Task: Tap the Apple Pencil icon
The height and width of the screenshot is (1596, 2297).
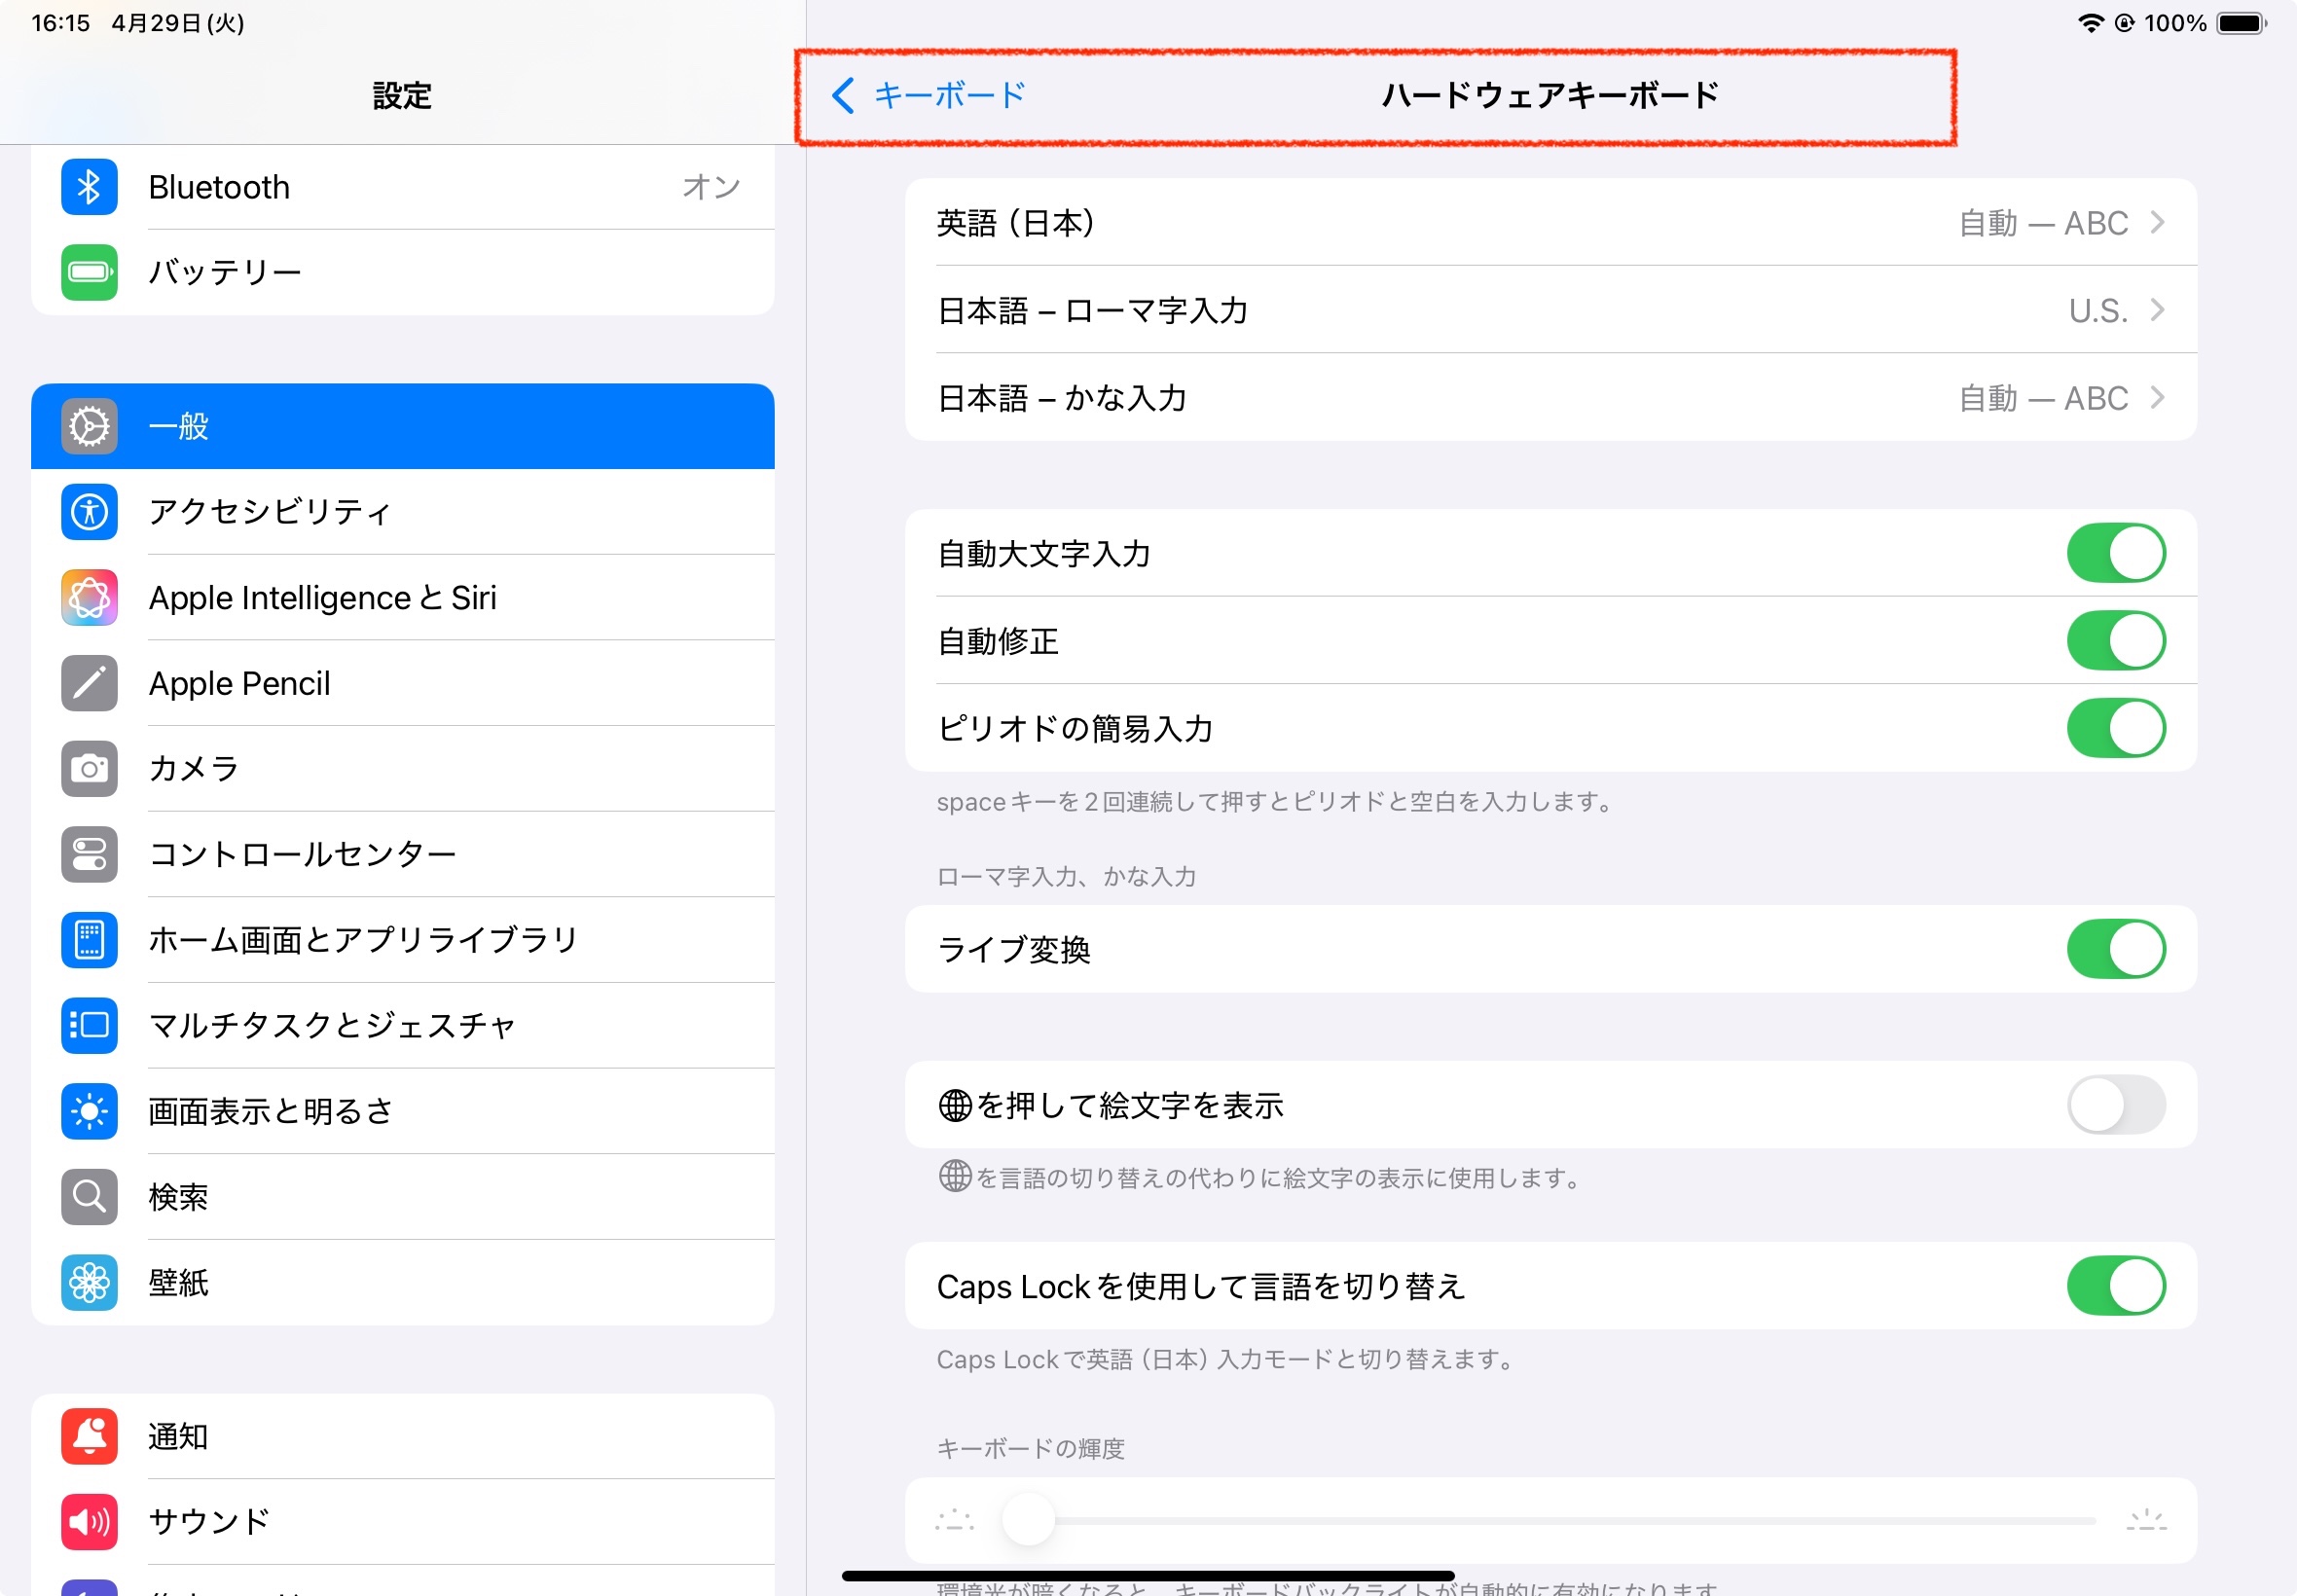Action: (89, 683)
